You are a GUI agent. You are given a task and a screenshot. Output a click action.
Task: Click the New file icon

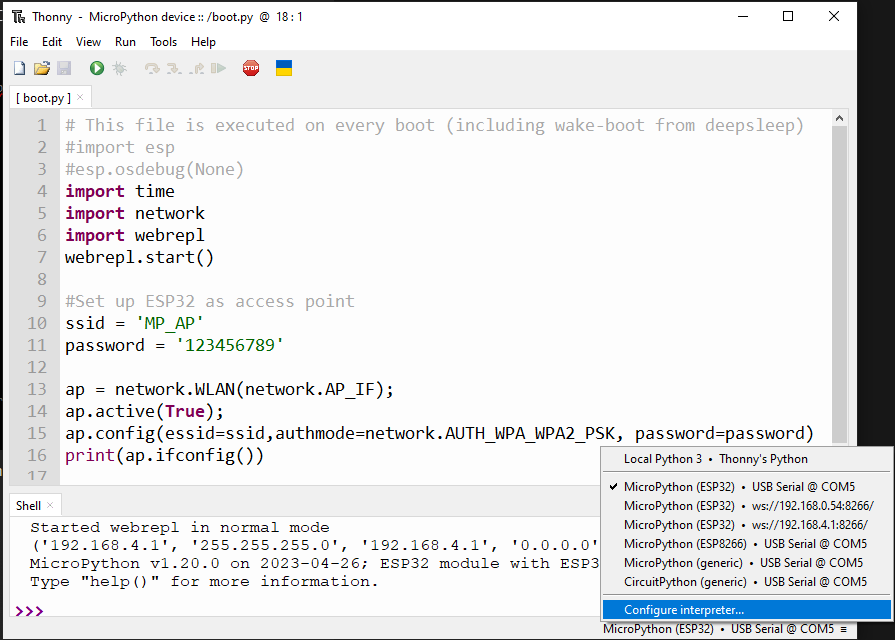pos(19,68)
